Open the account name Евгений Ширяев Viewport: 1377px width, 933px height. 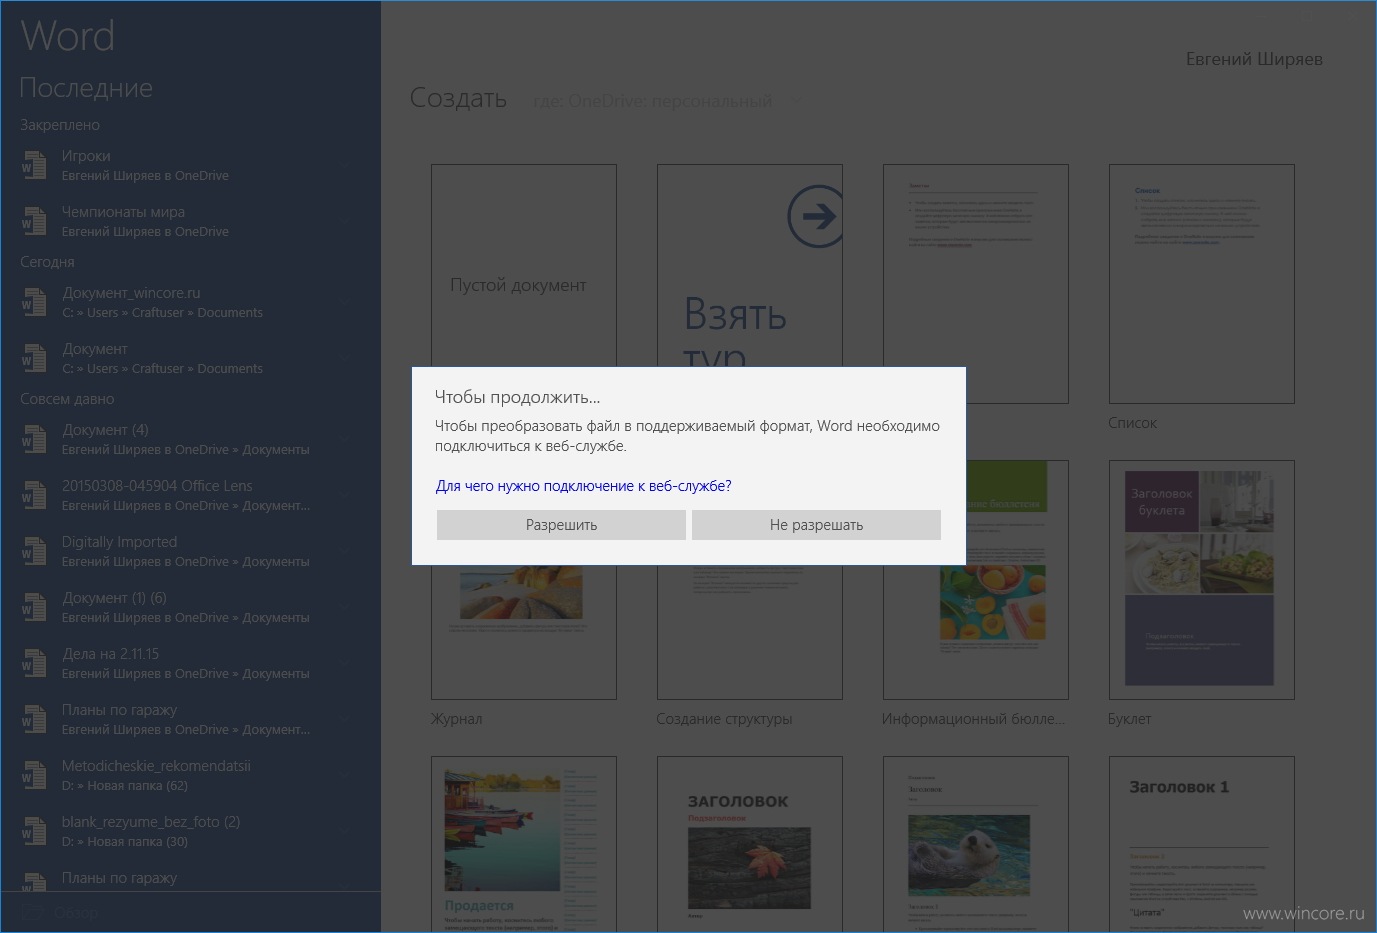point(1254,59)
